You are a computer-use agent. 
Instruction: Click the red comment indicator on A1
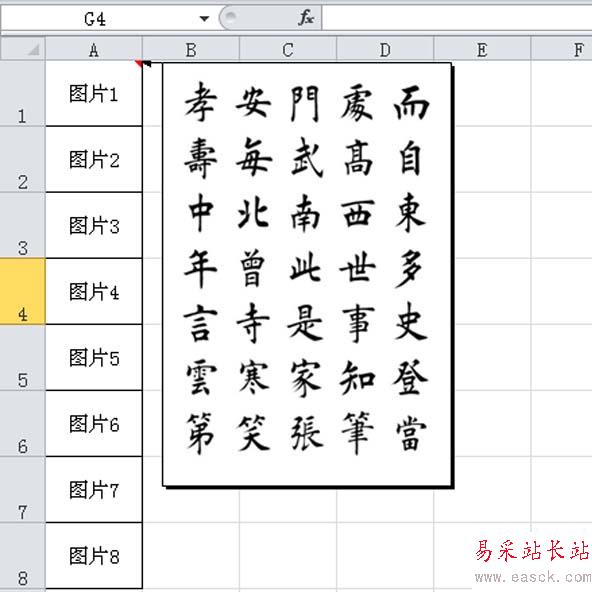pos(139,63)
